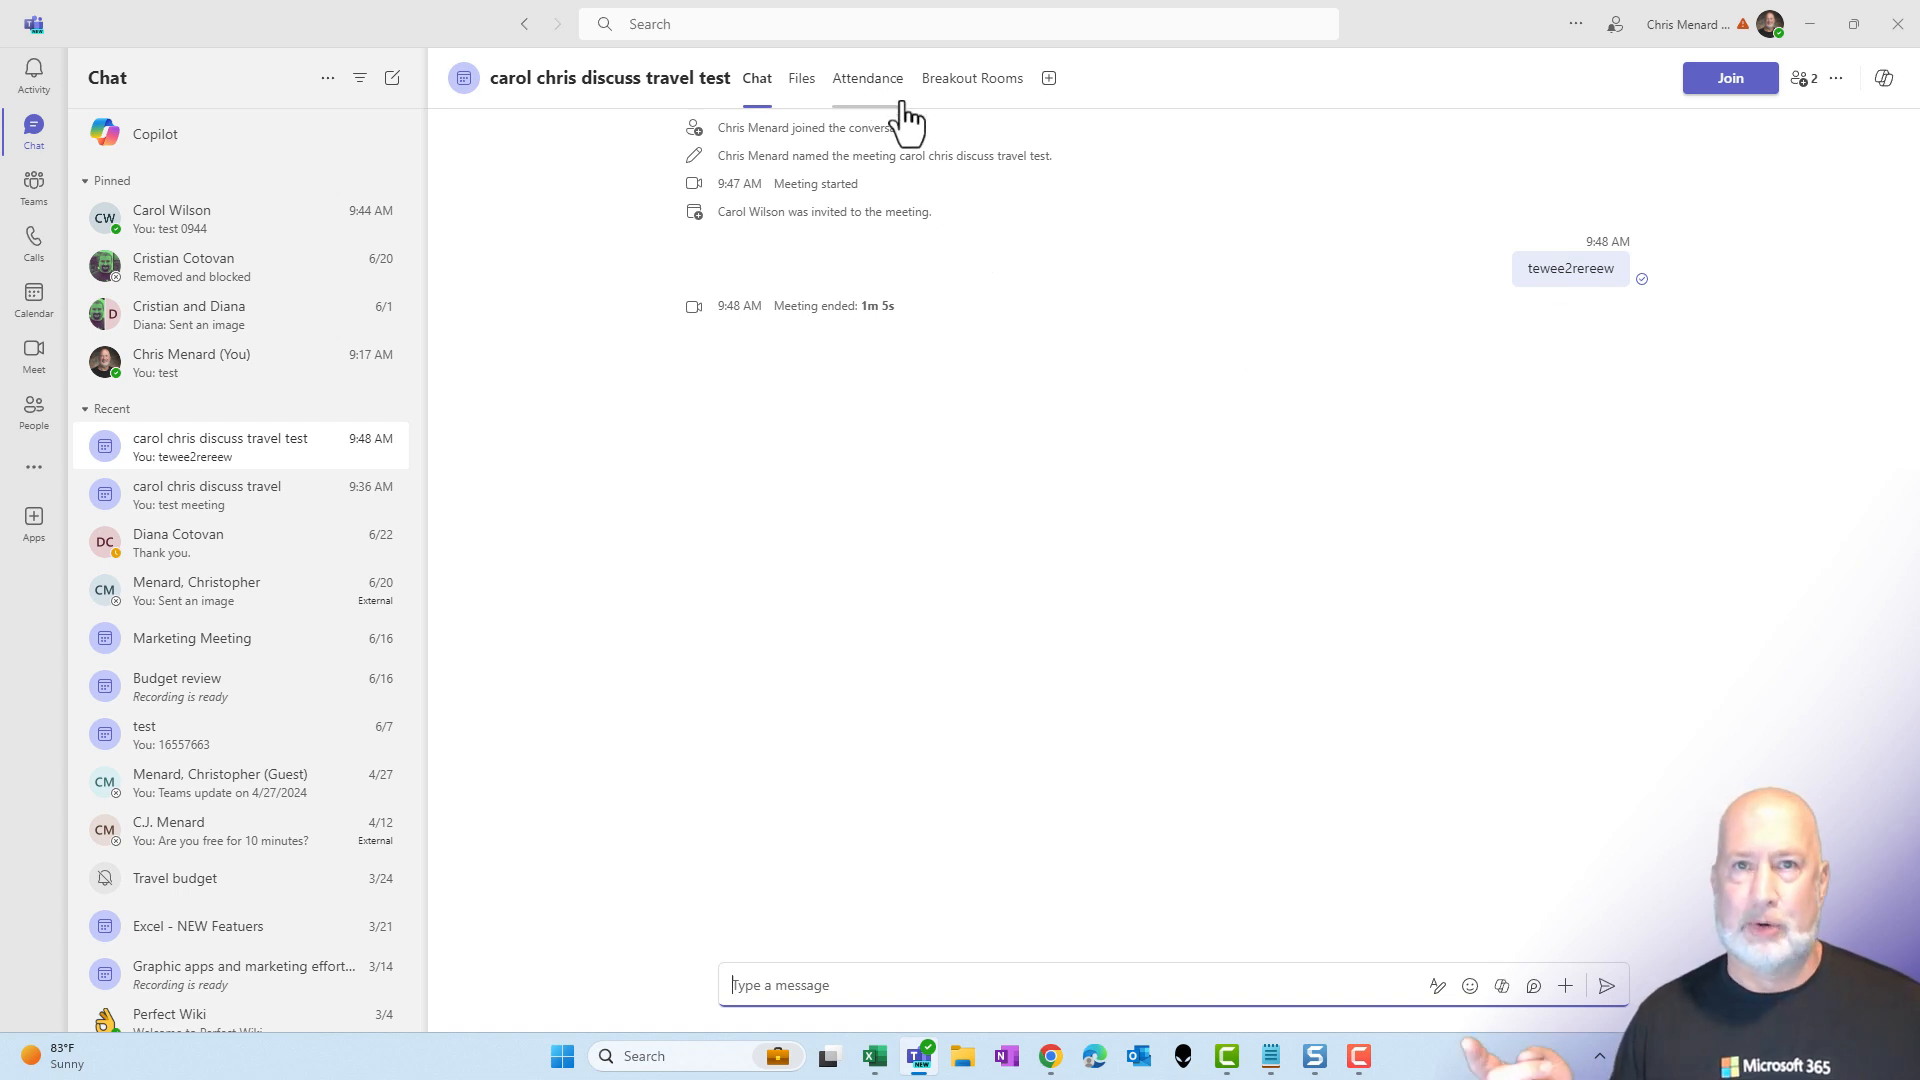Collapse the Recent chats section

click(85, 409)
